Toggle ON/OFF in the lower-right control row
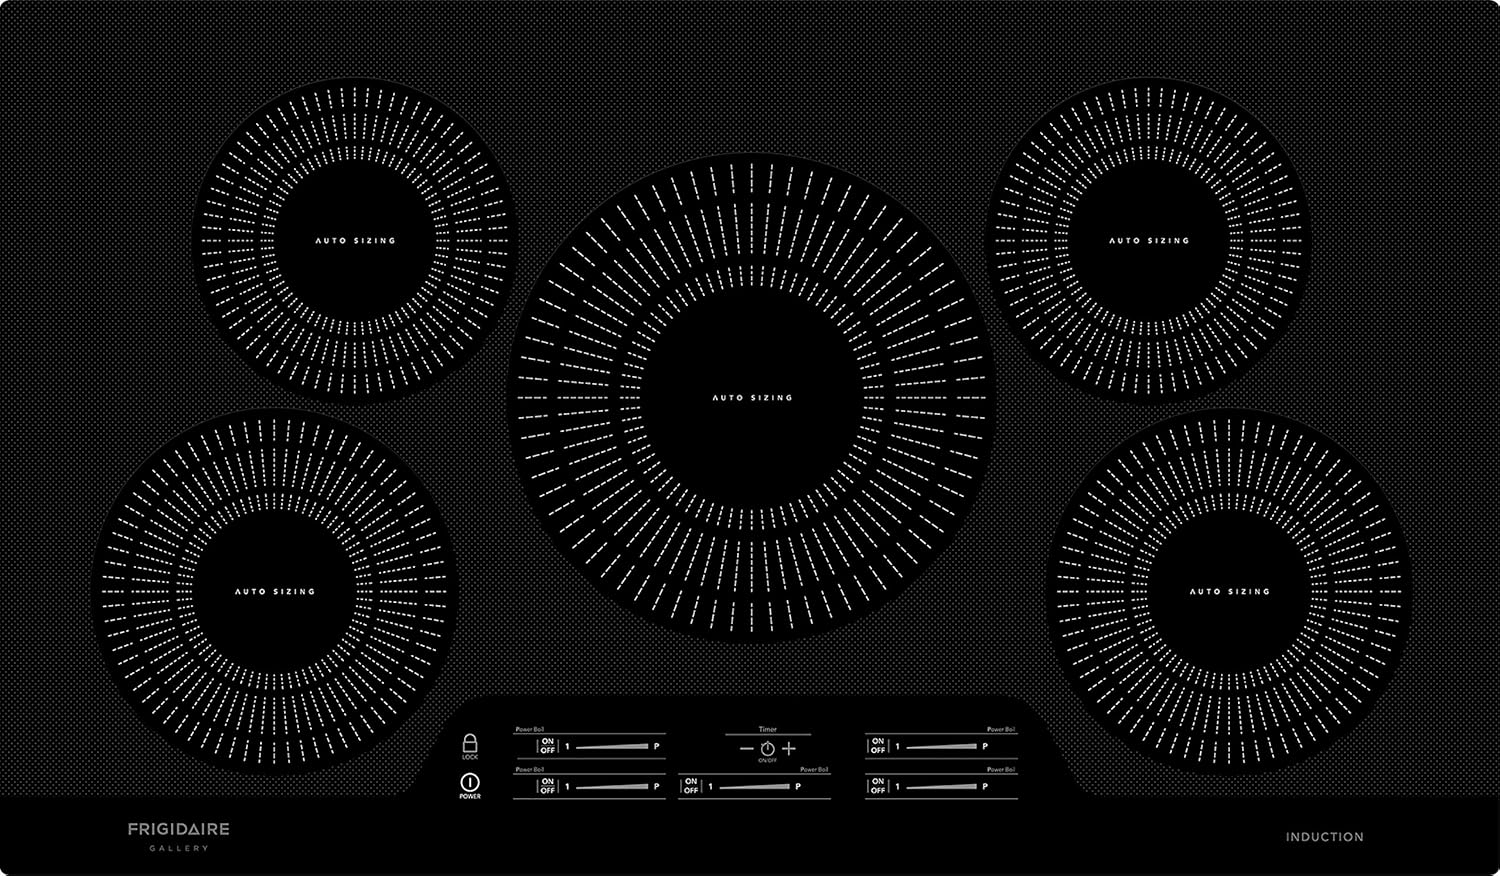Image resolution: width=1500 pixels, height=876 pixels. click(877, 787)
